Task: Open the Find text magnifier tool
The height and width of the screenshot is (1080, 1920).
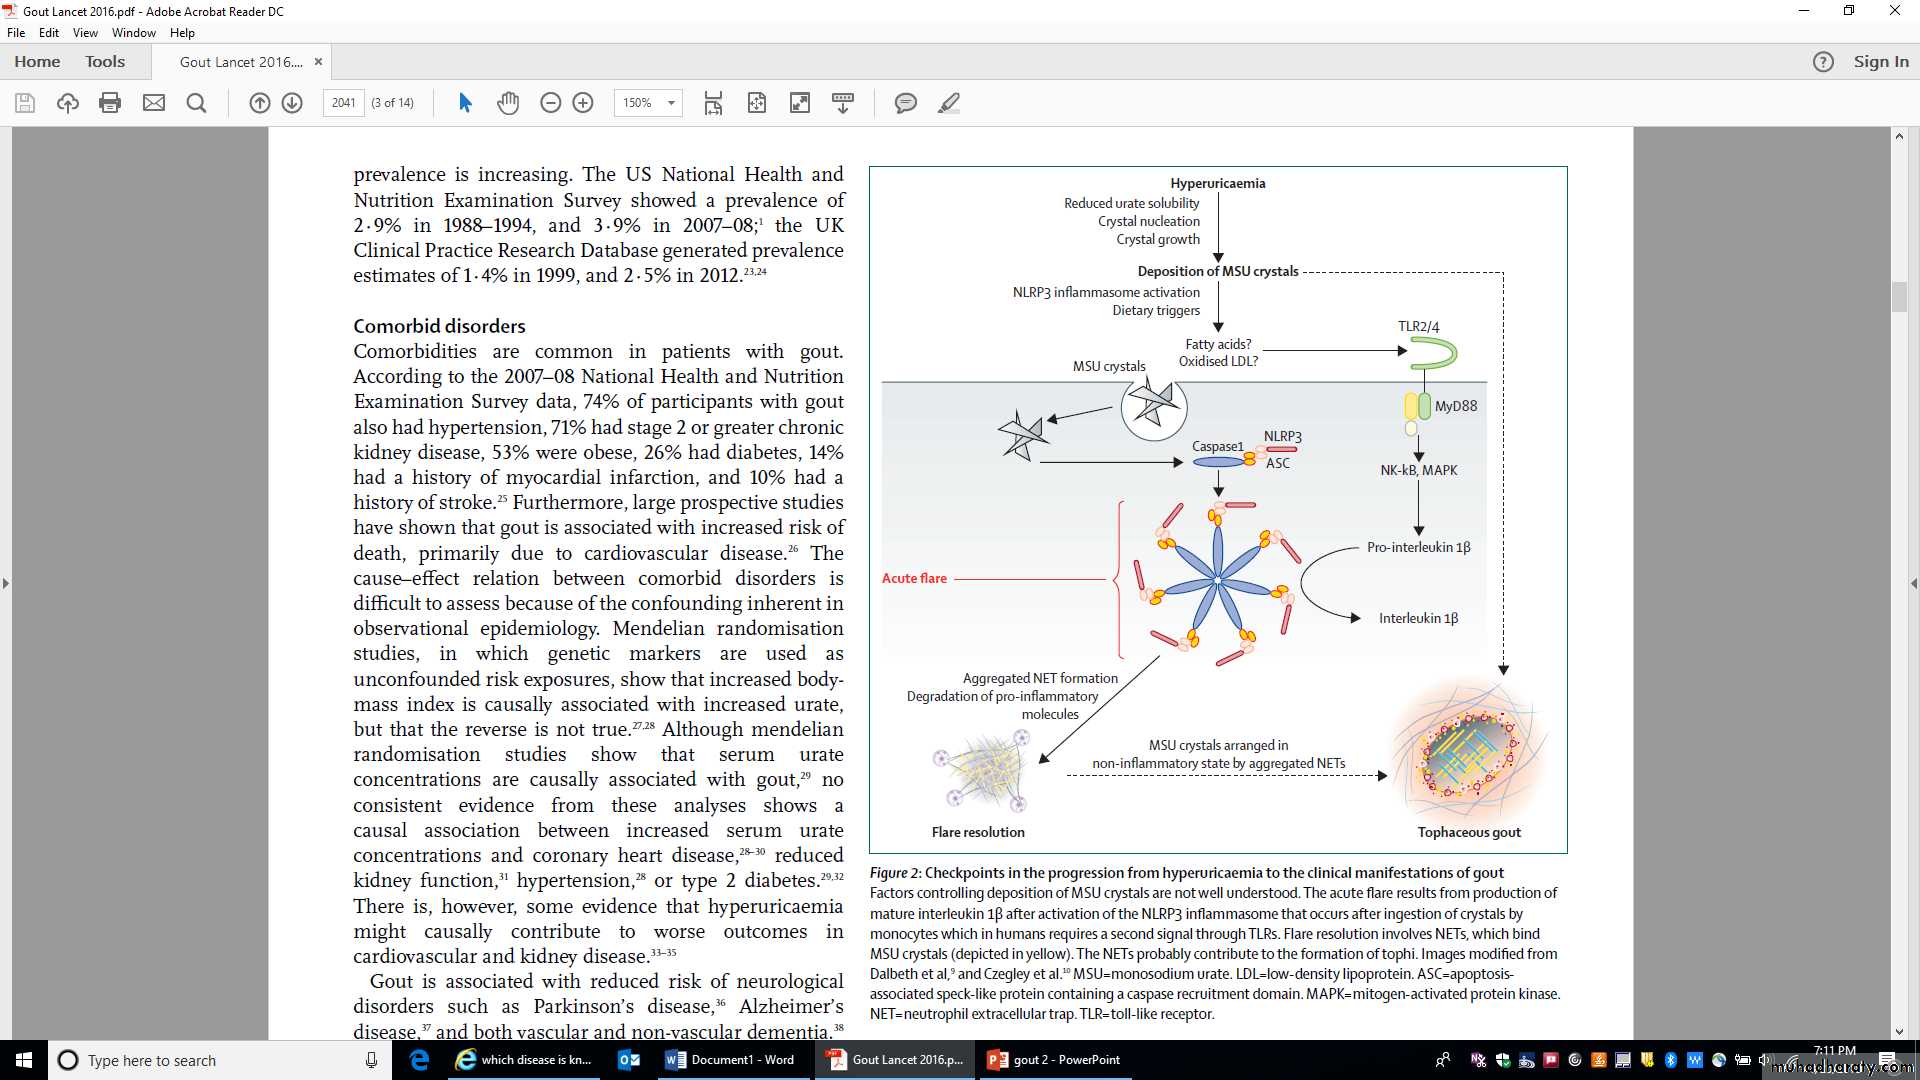Action: click(x=197, y=103)
